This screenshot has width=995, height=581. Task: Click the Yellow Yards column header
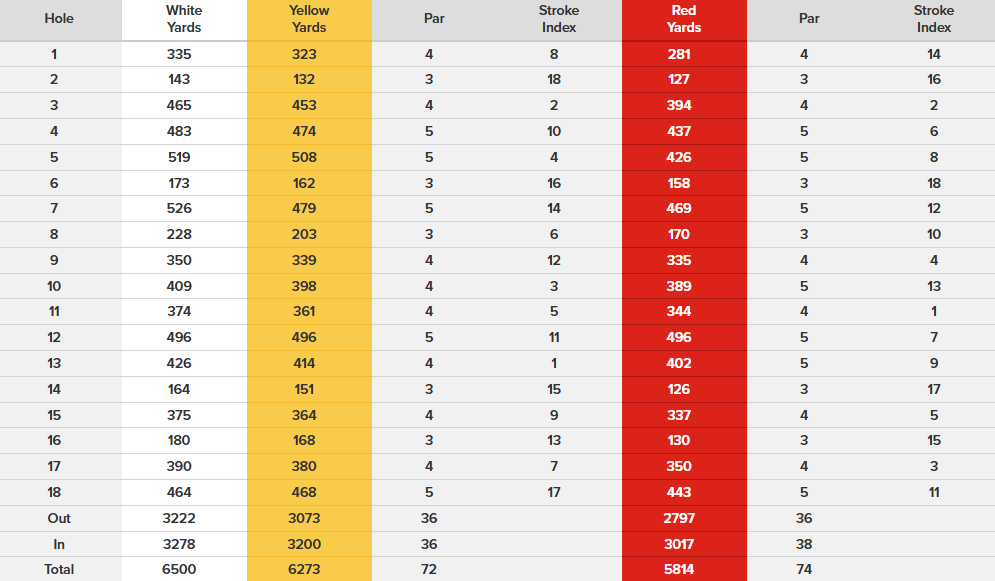point(309,19)
